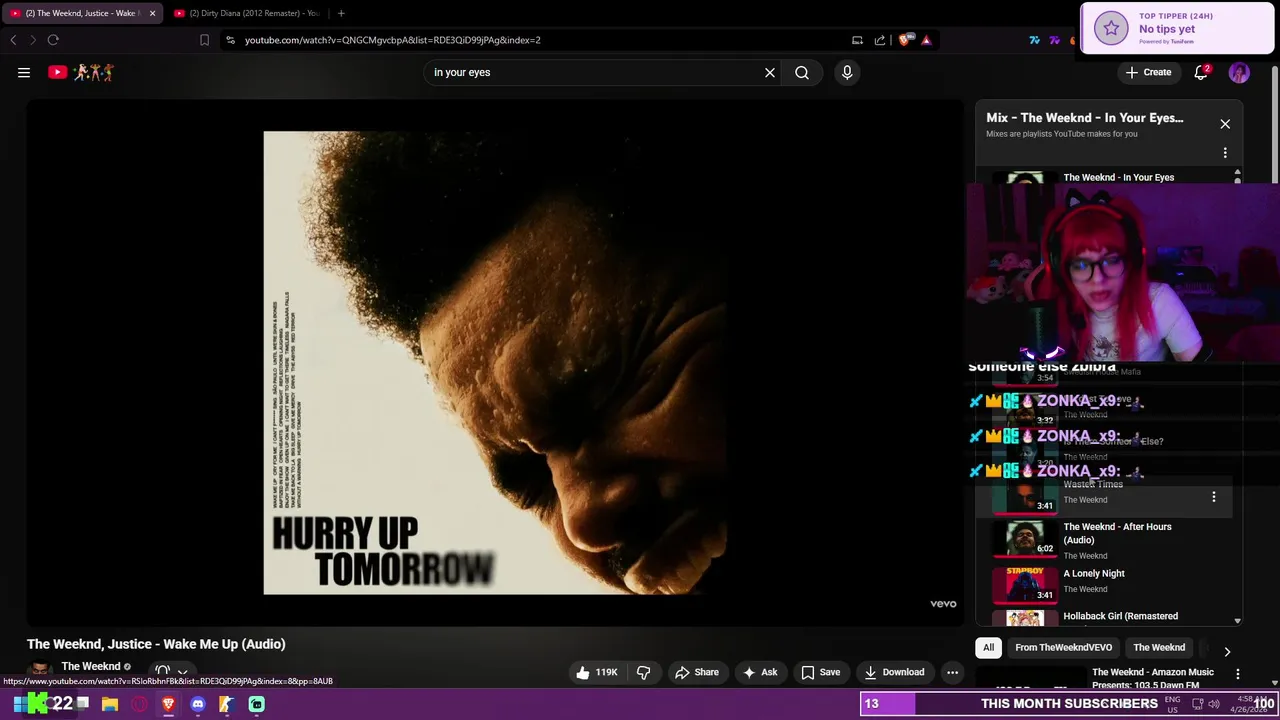Open Mix playlist options menu

click(1225, 153)
